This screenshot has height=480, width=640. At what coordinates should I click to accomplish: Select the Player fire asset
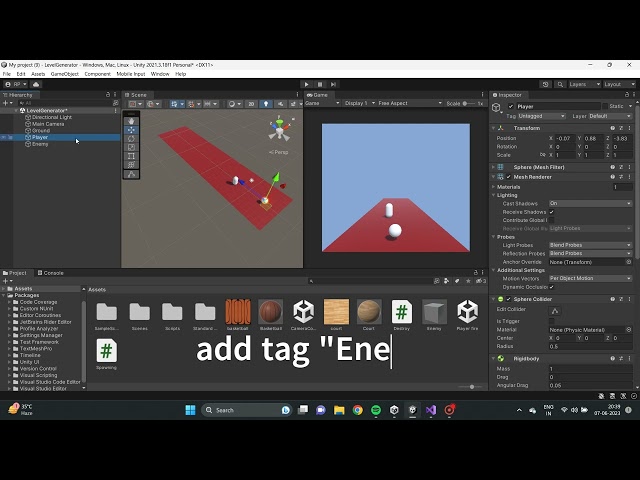(x=467, y=312)
